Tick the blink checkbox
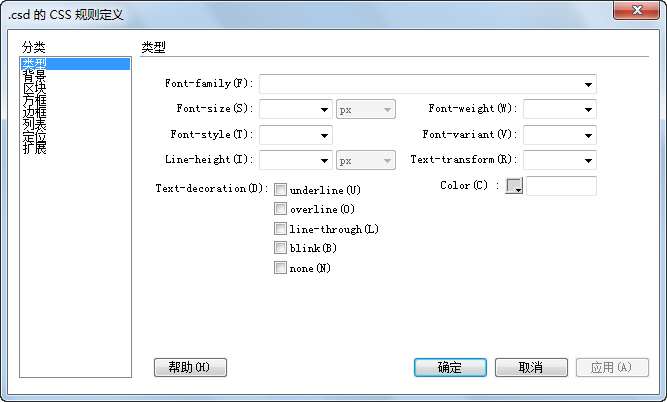The width and height of the screenshot is (667, 402). [x=281, y=247]
